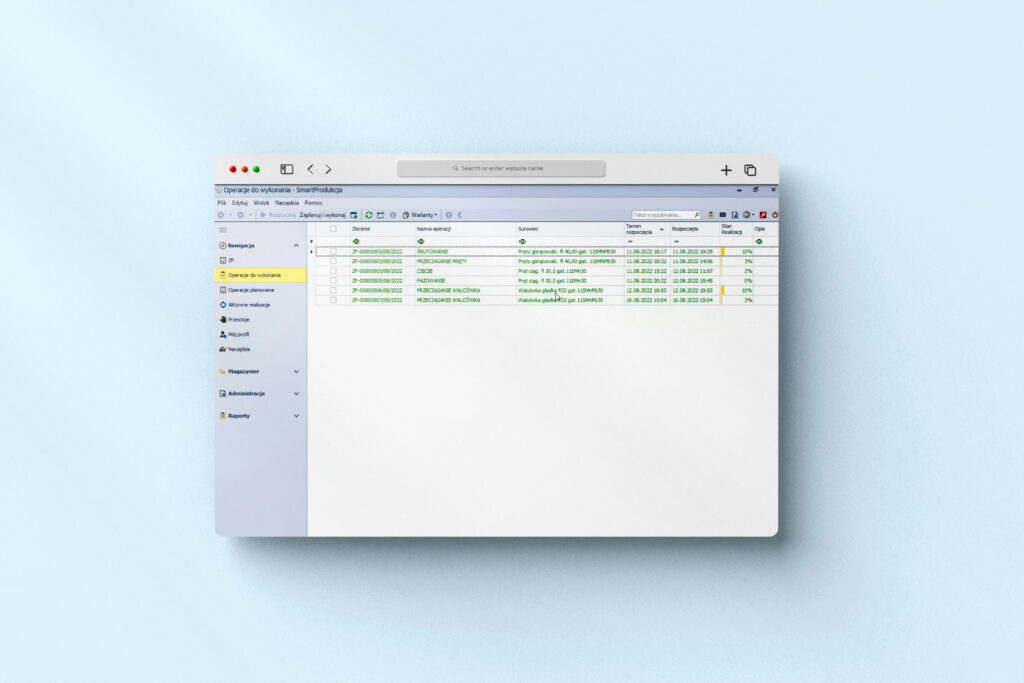Check the CIĘCIE operation row checkbox
The width and height of the screenshot is (1024, 683).
[334, 271]
